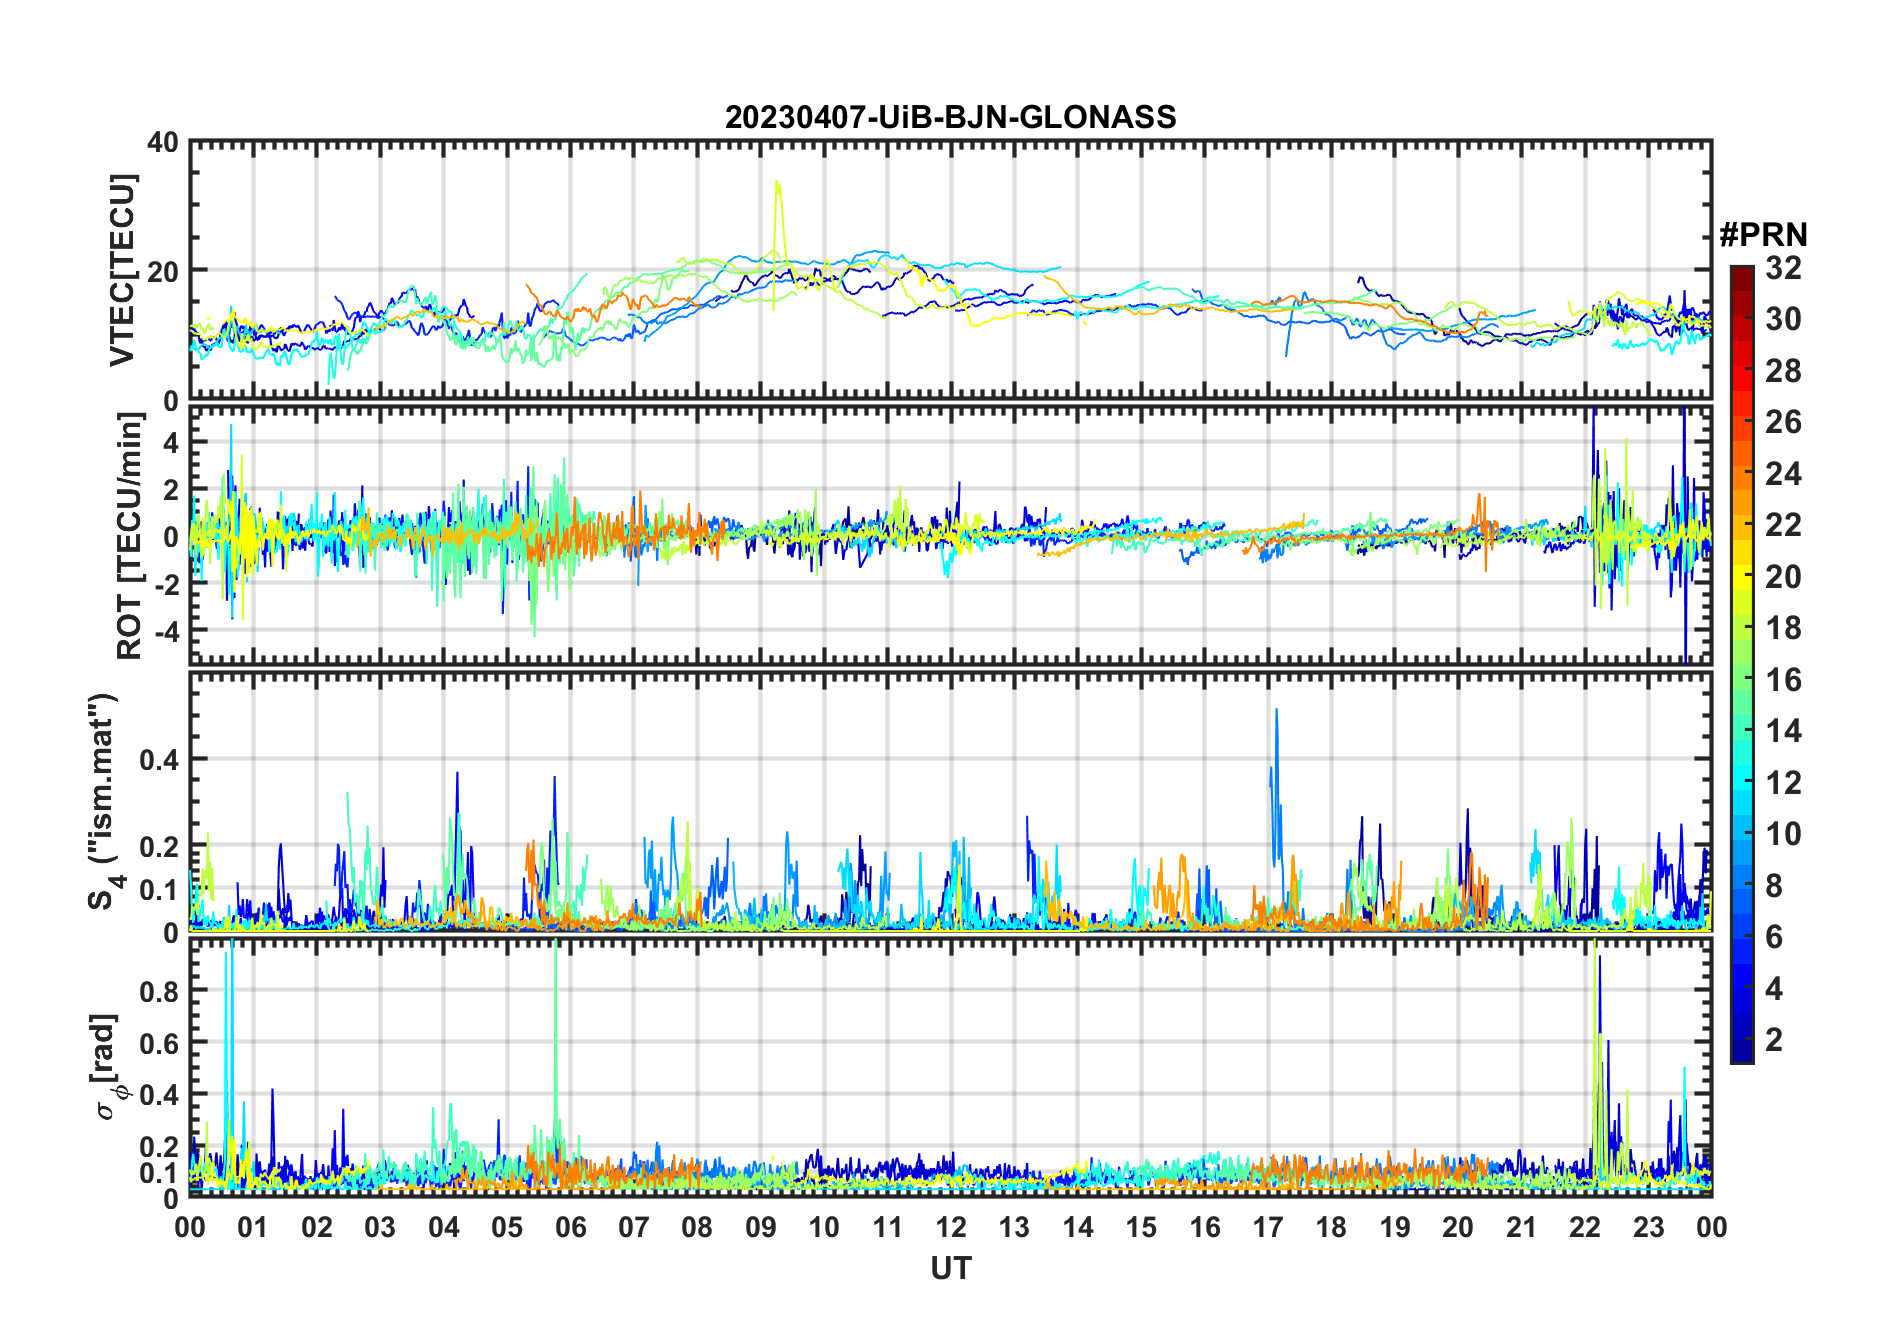Click the ROT [TECU/min] y-axis label
This screenshot has height=1330, width=1902.
click(x=130, y=535)
